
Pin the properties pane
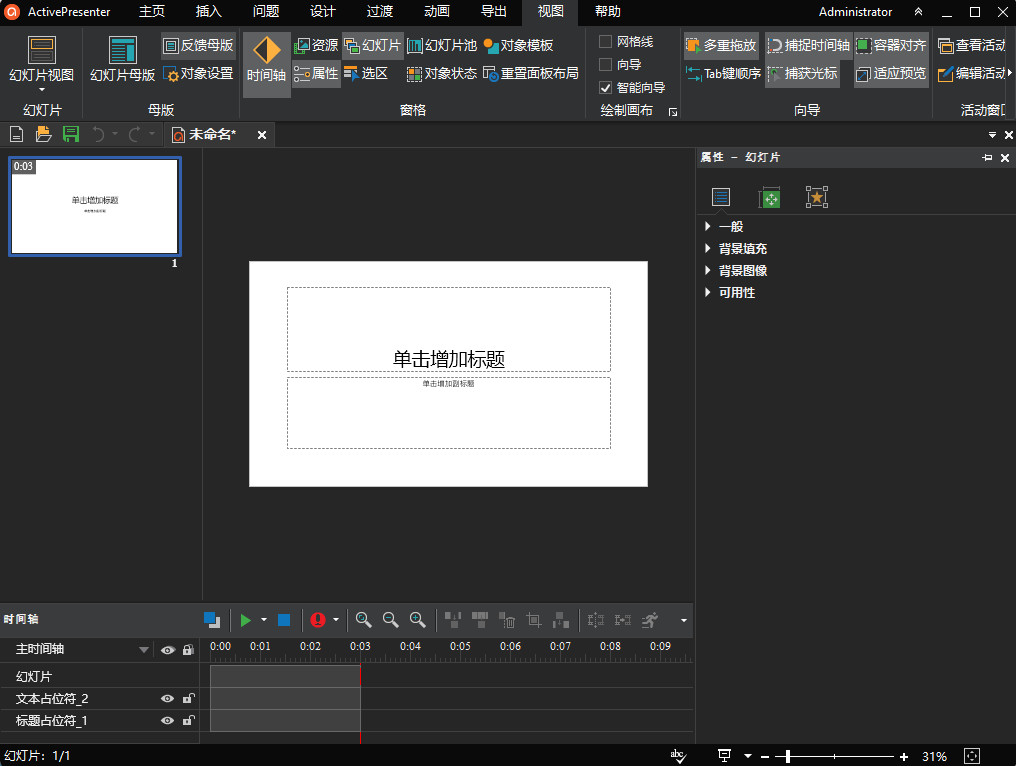tap(987, 157)
